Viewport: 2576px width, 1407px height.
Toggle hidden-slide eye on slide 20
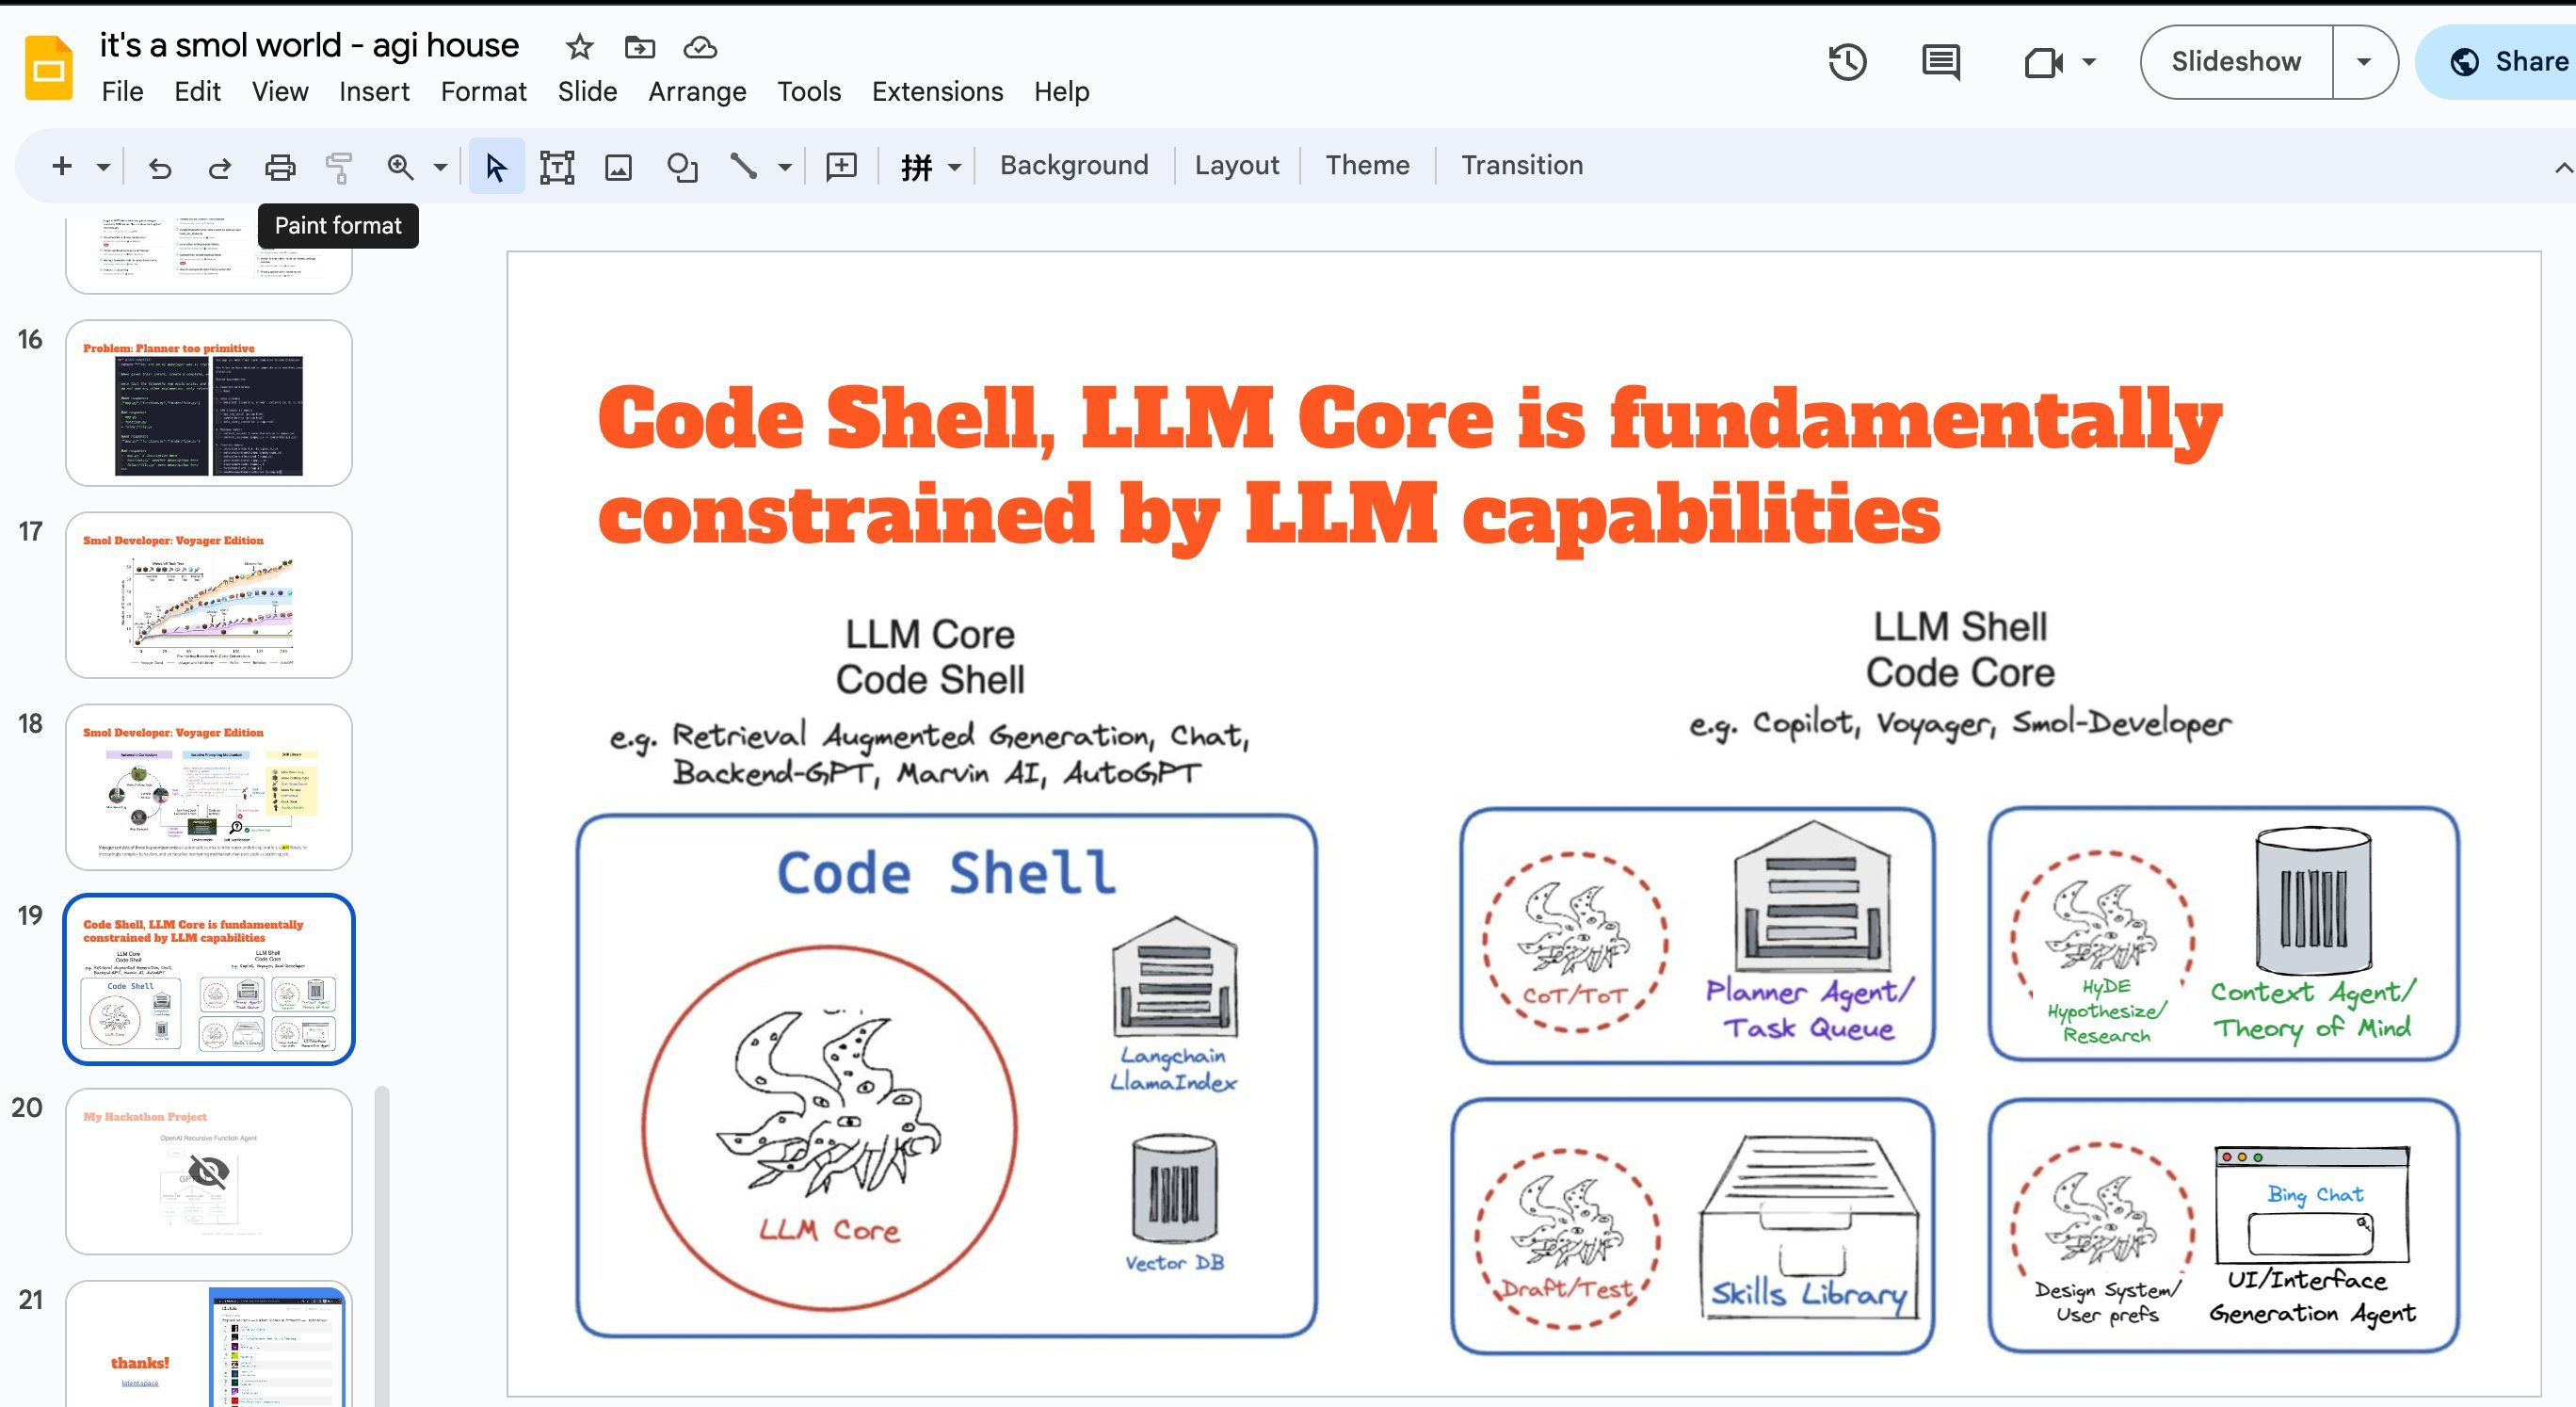(209, 1171)
